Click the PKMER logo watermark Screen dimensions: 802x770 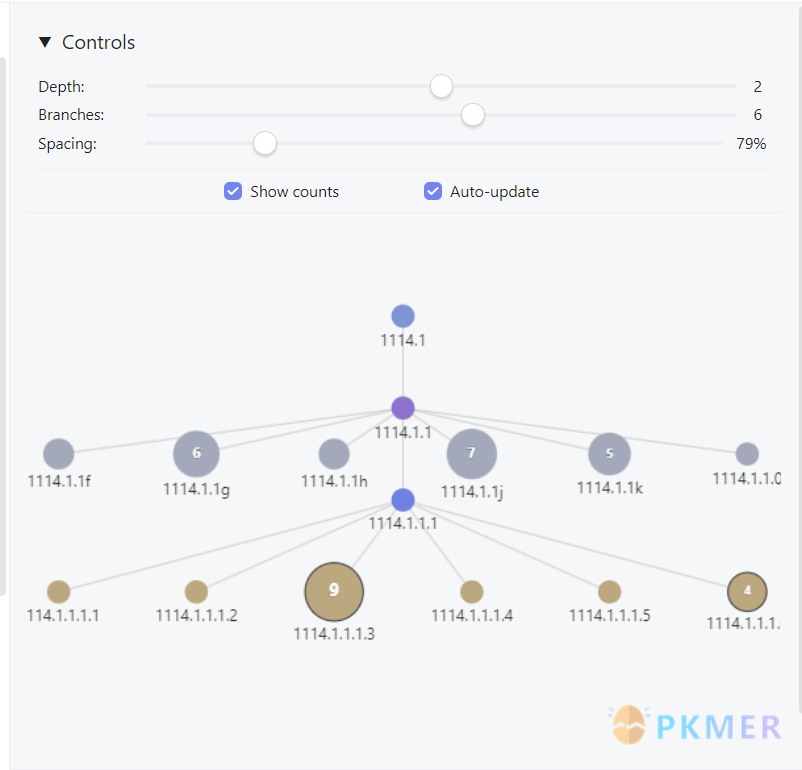[697, 726]
